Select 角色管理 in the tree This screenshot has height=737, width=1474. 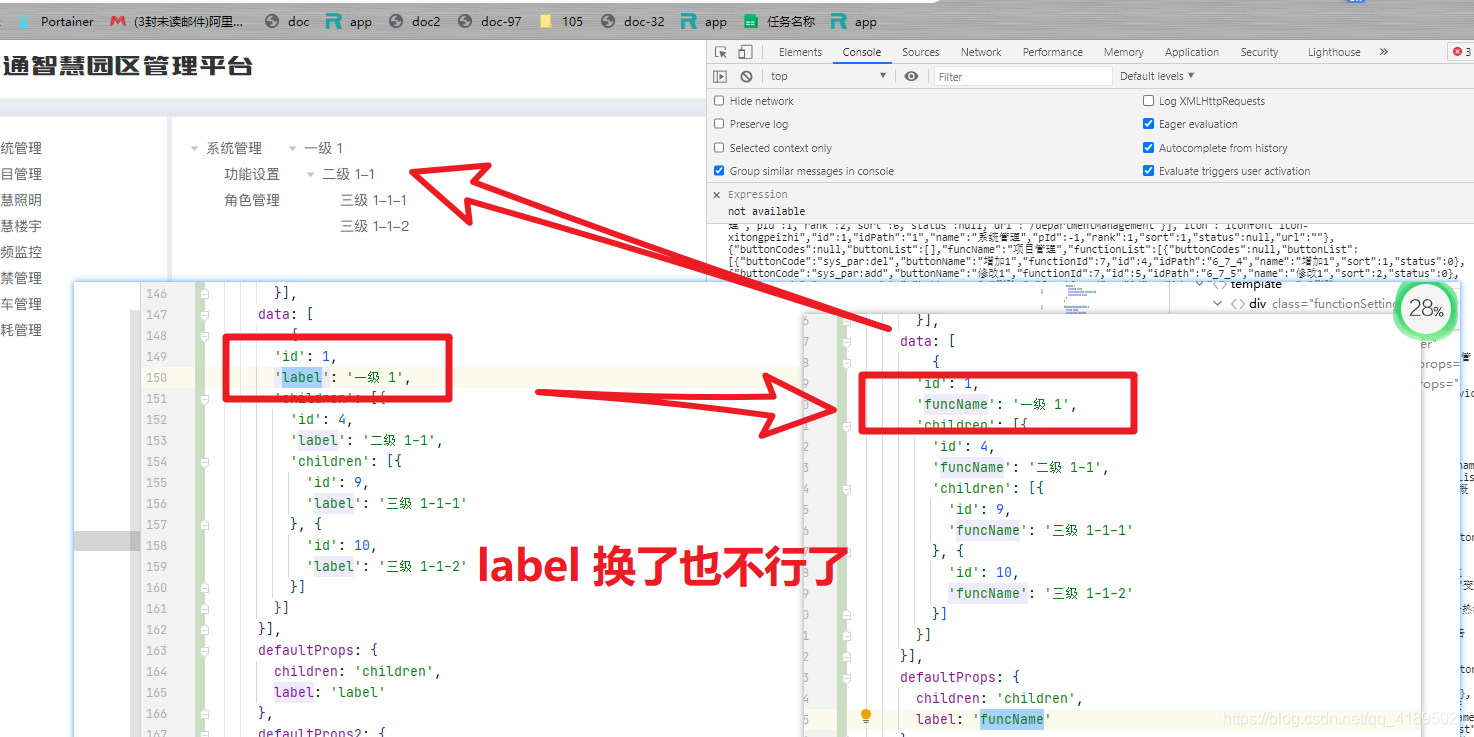(252, 200)
